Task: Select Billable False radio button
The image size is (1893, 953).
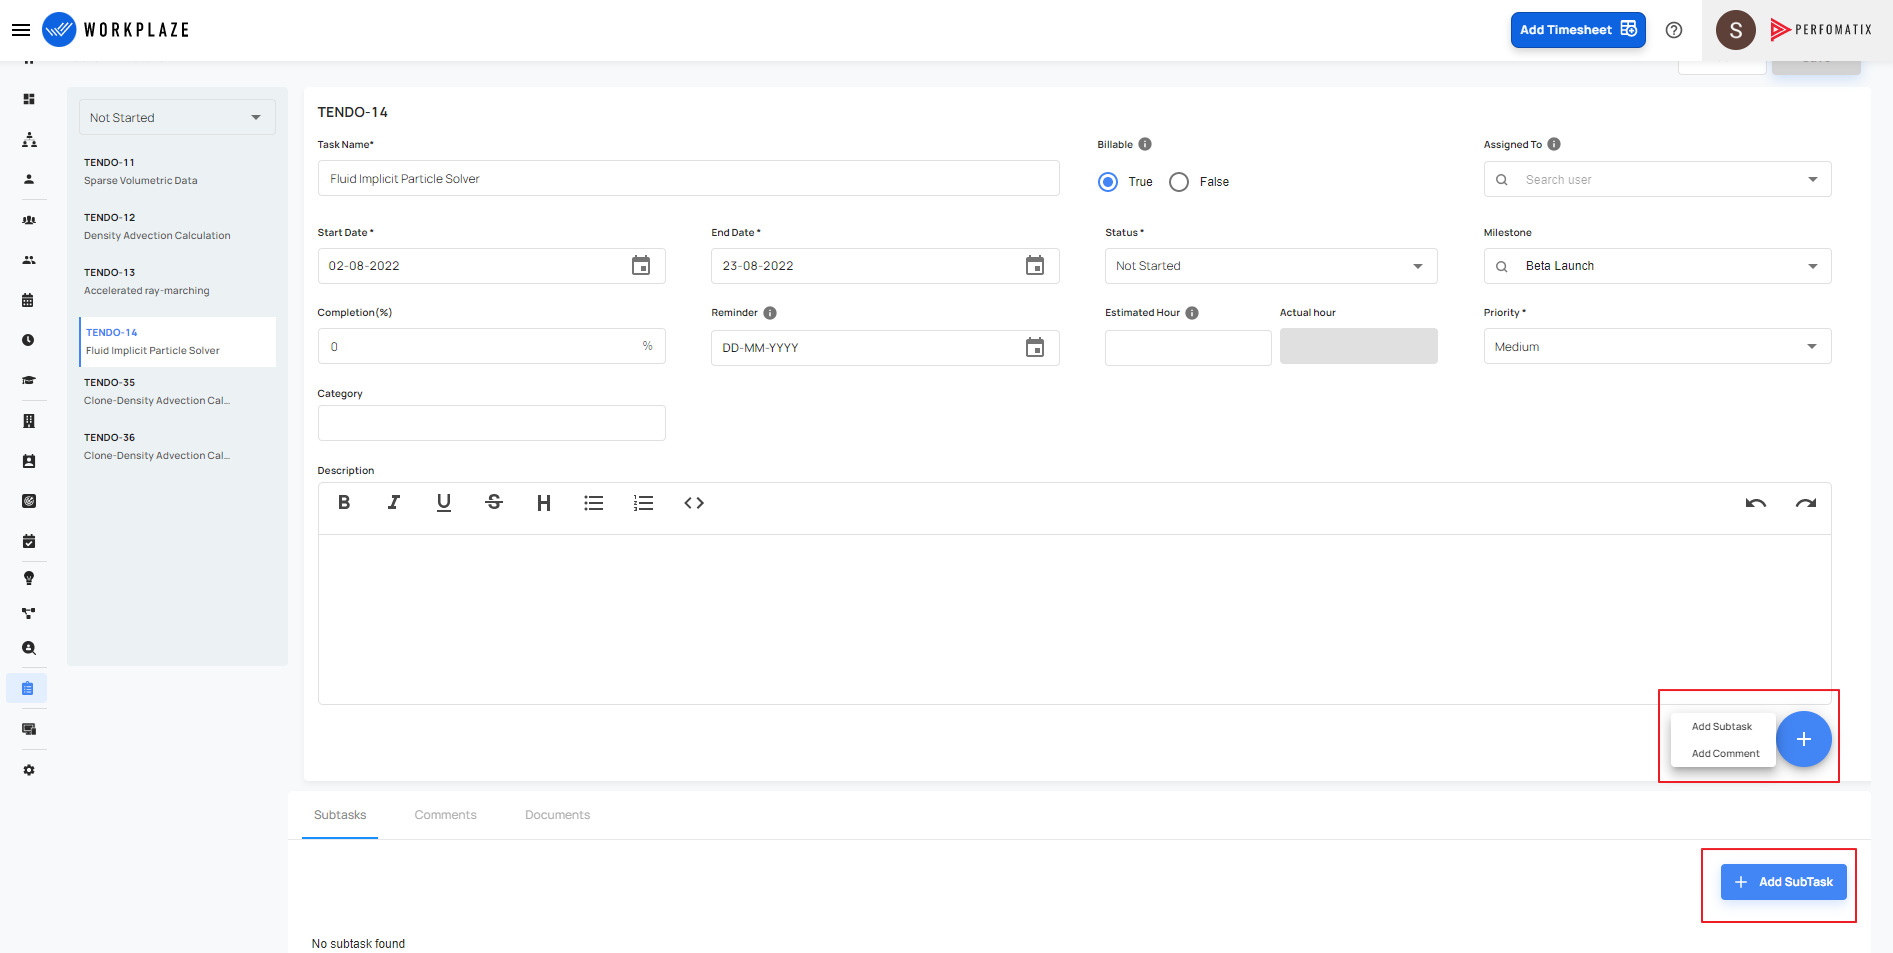Action: tap(1179, 182)
